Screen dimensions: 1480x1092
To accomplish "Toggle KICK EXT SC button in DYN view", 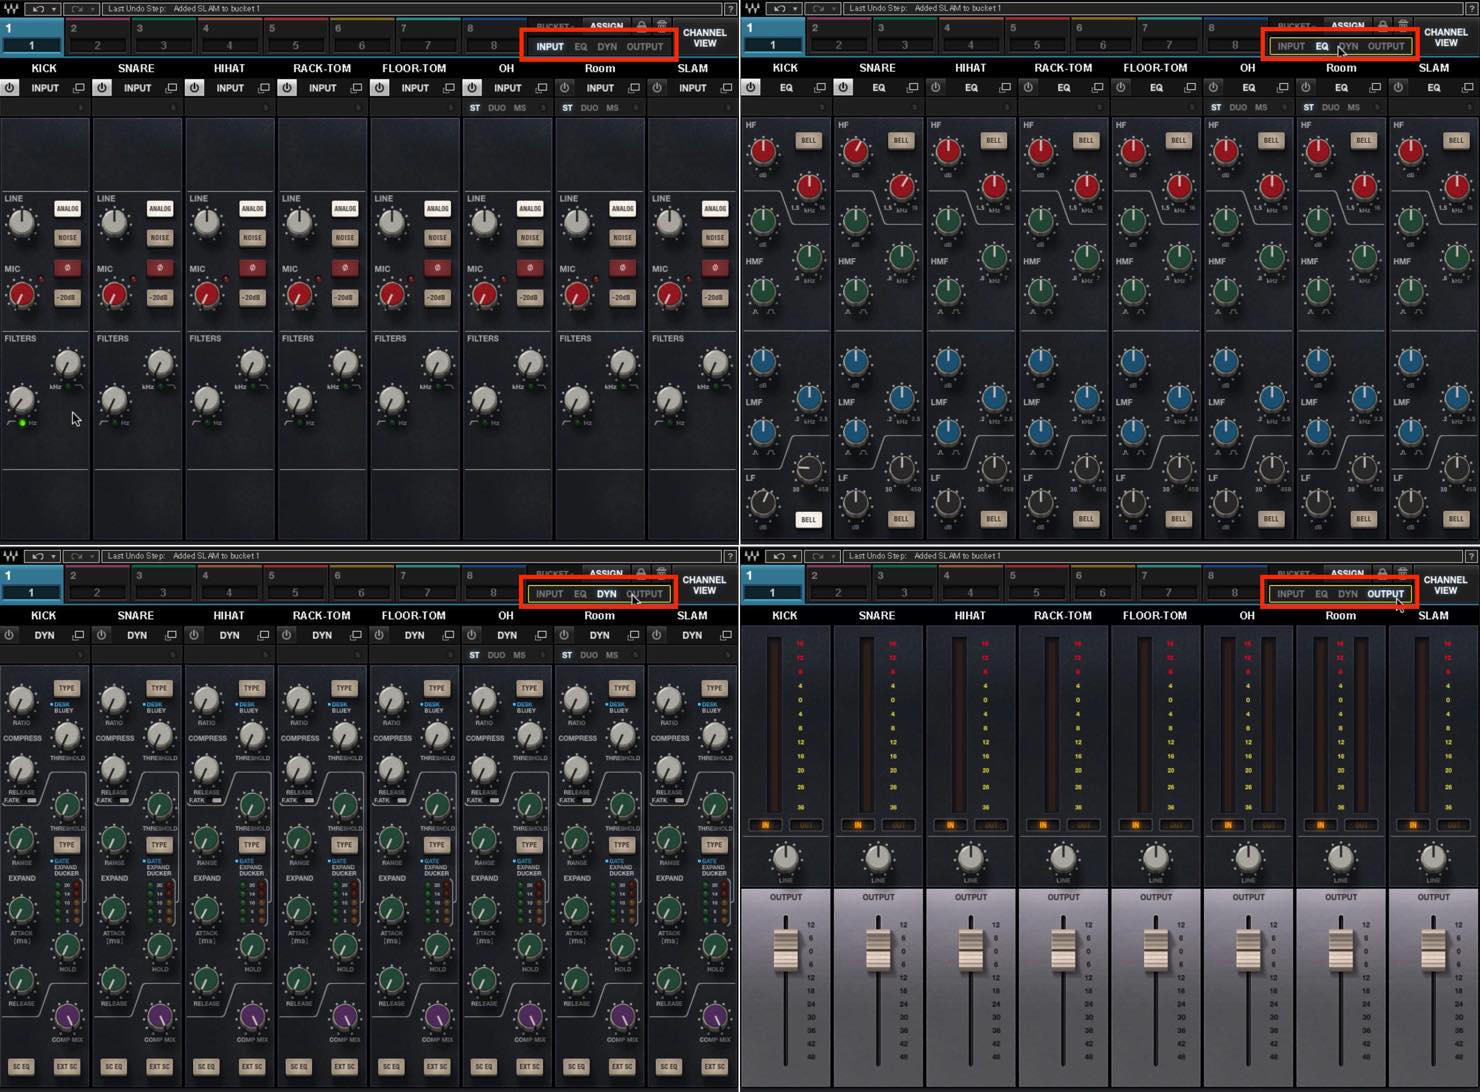I will 67,1067.
